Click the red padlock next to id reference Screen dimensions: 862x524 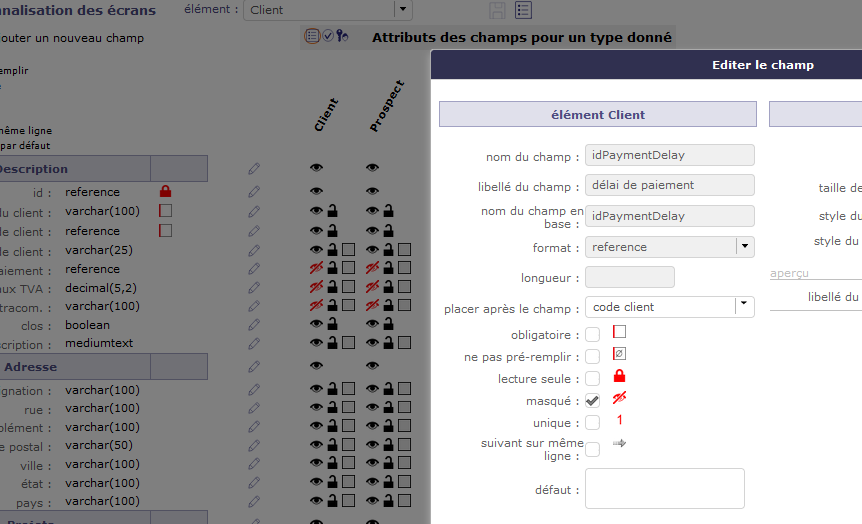(166, 191)
